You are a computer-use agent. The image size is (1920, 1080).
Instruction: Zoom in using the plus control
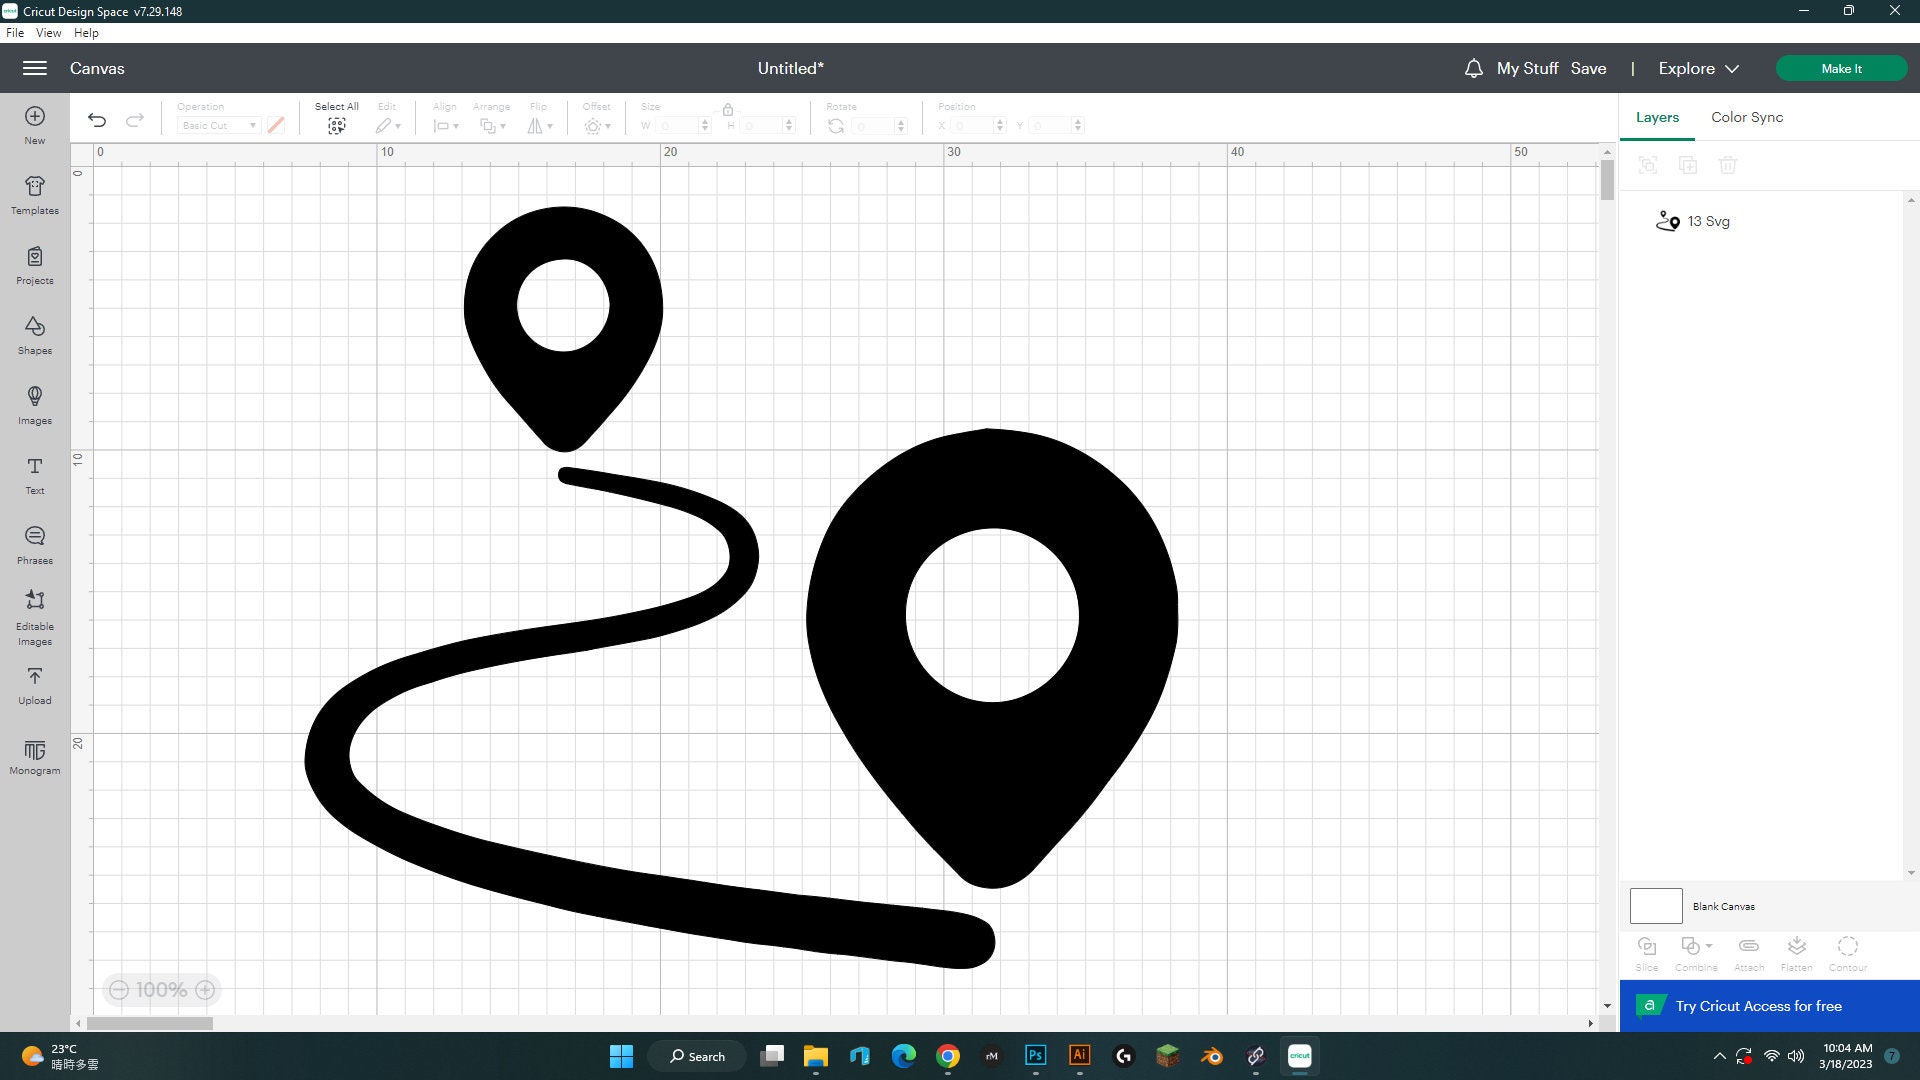(204, 989)
